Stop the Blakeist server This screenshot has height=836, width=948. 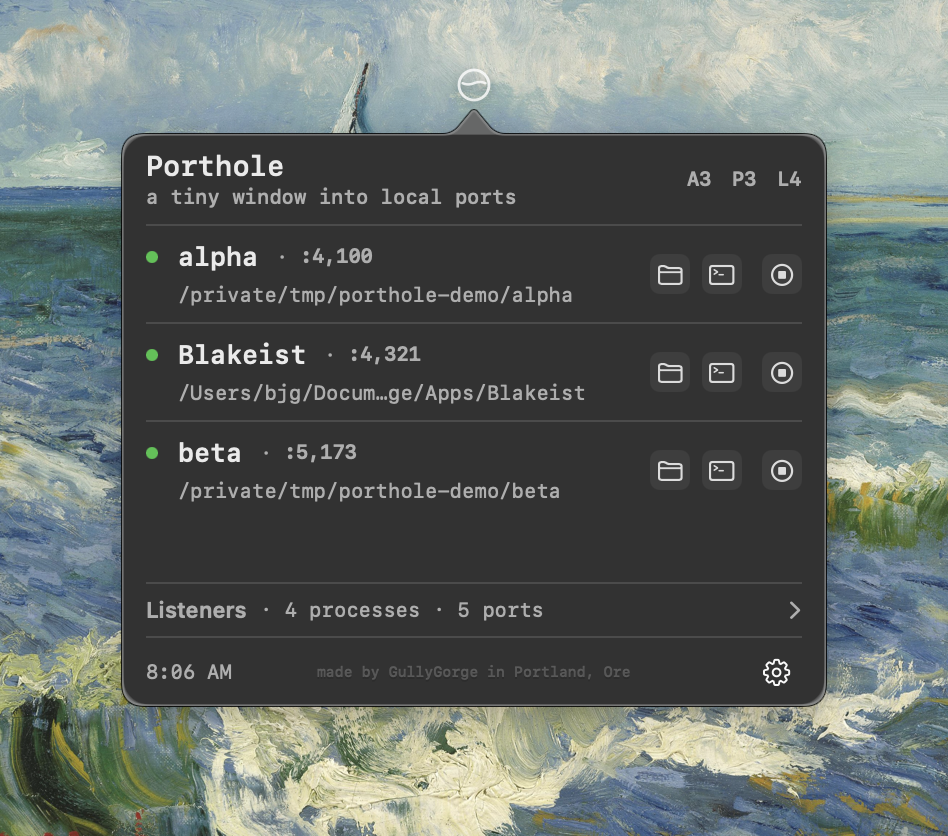pos(781,373)
